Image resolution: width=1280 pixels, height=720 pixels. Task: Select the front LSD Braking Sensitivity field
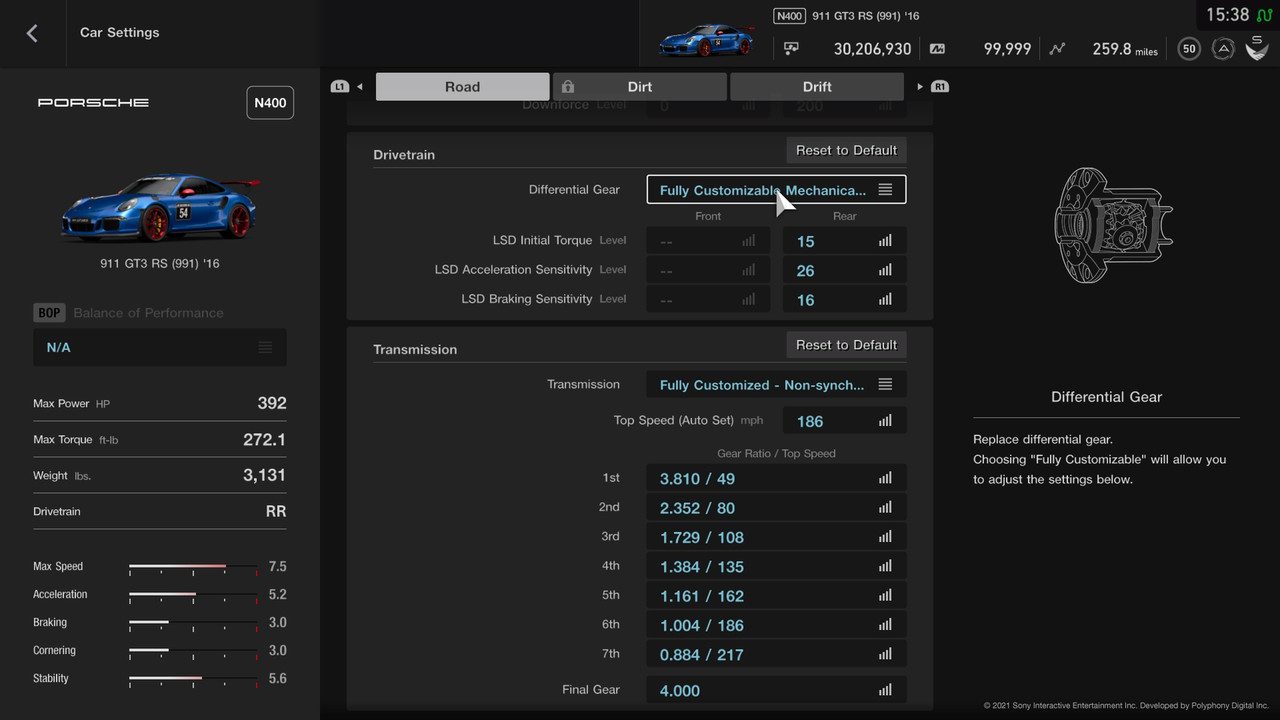pos(708,299)
